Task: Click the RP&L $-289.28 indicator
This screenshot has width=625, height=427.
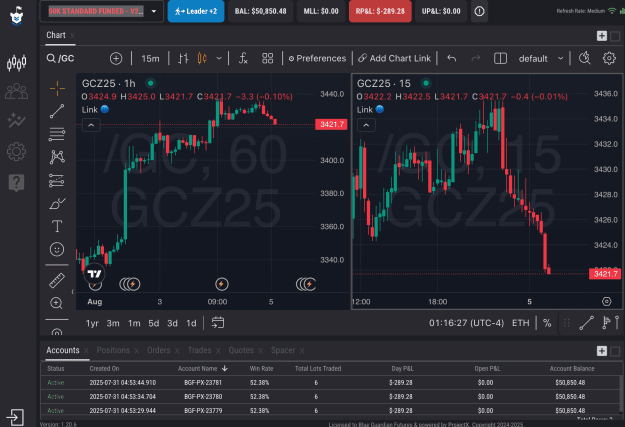Action: [x=380, y=11]
